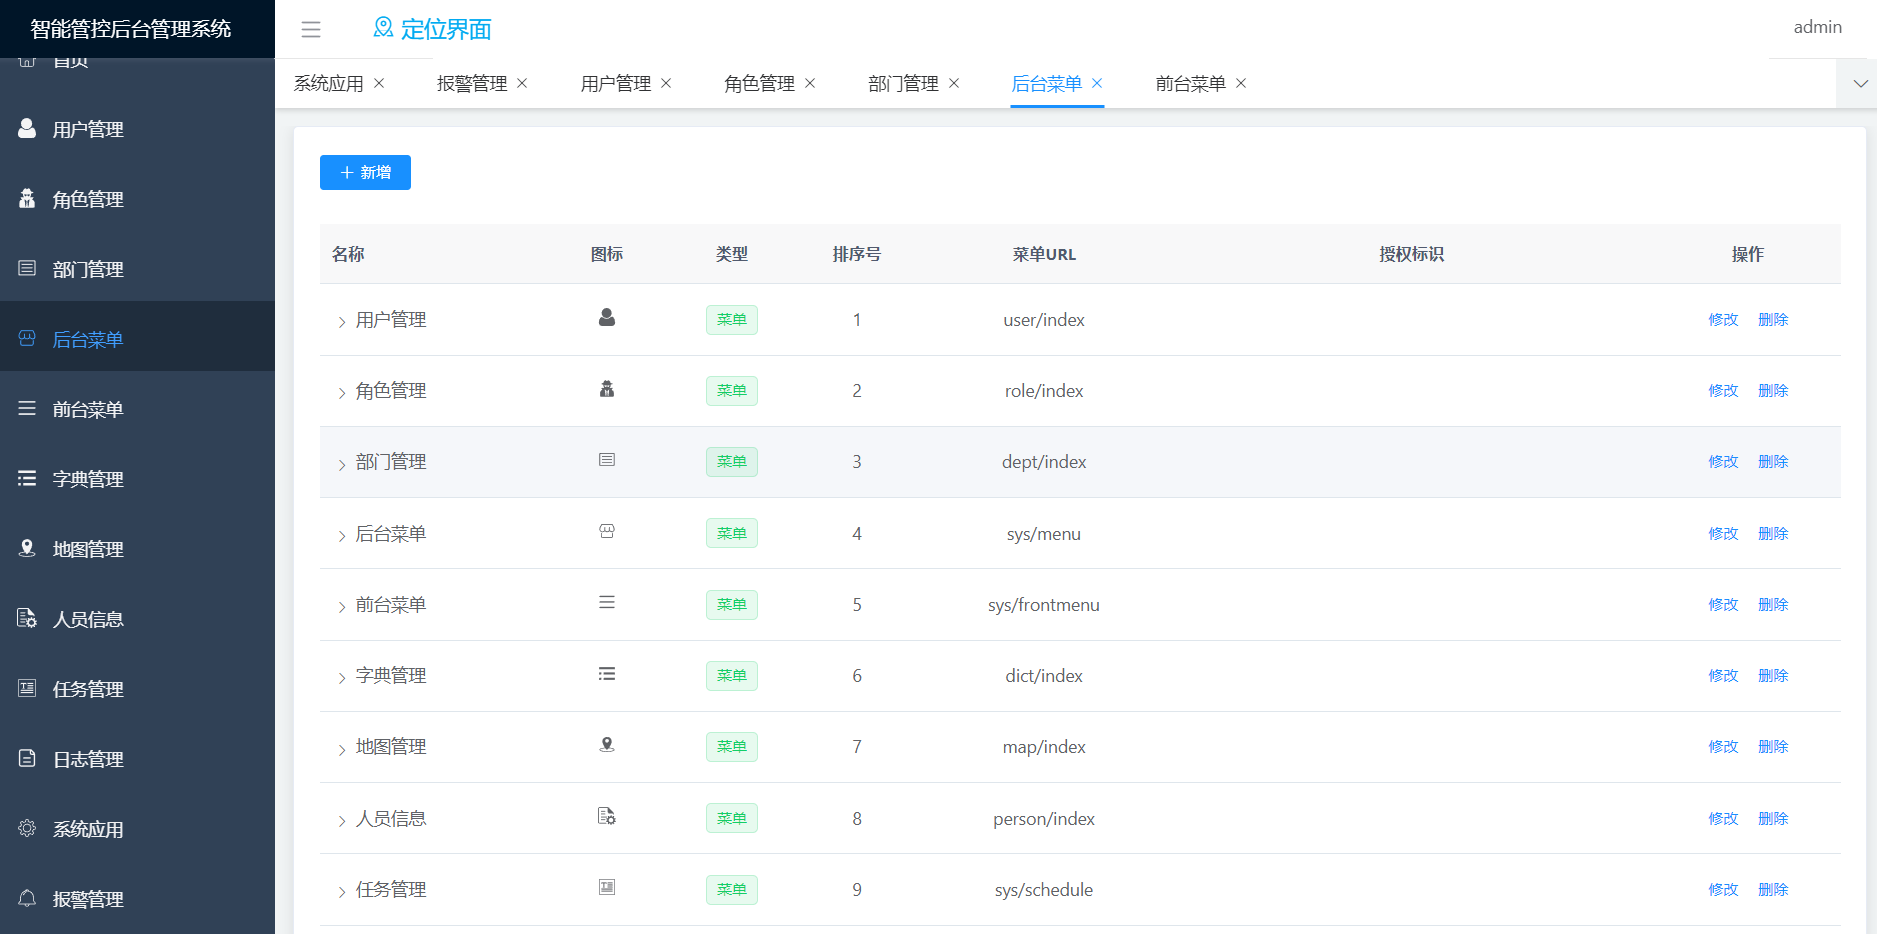Click 删除 for the dict/index row
1877x934 pixels.
click(x=1773, y=675)
